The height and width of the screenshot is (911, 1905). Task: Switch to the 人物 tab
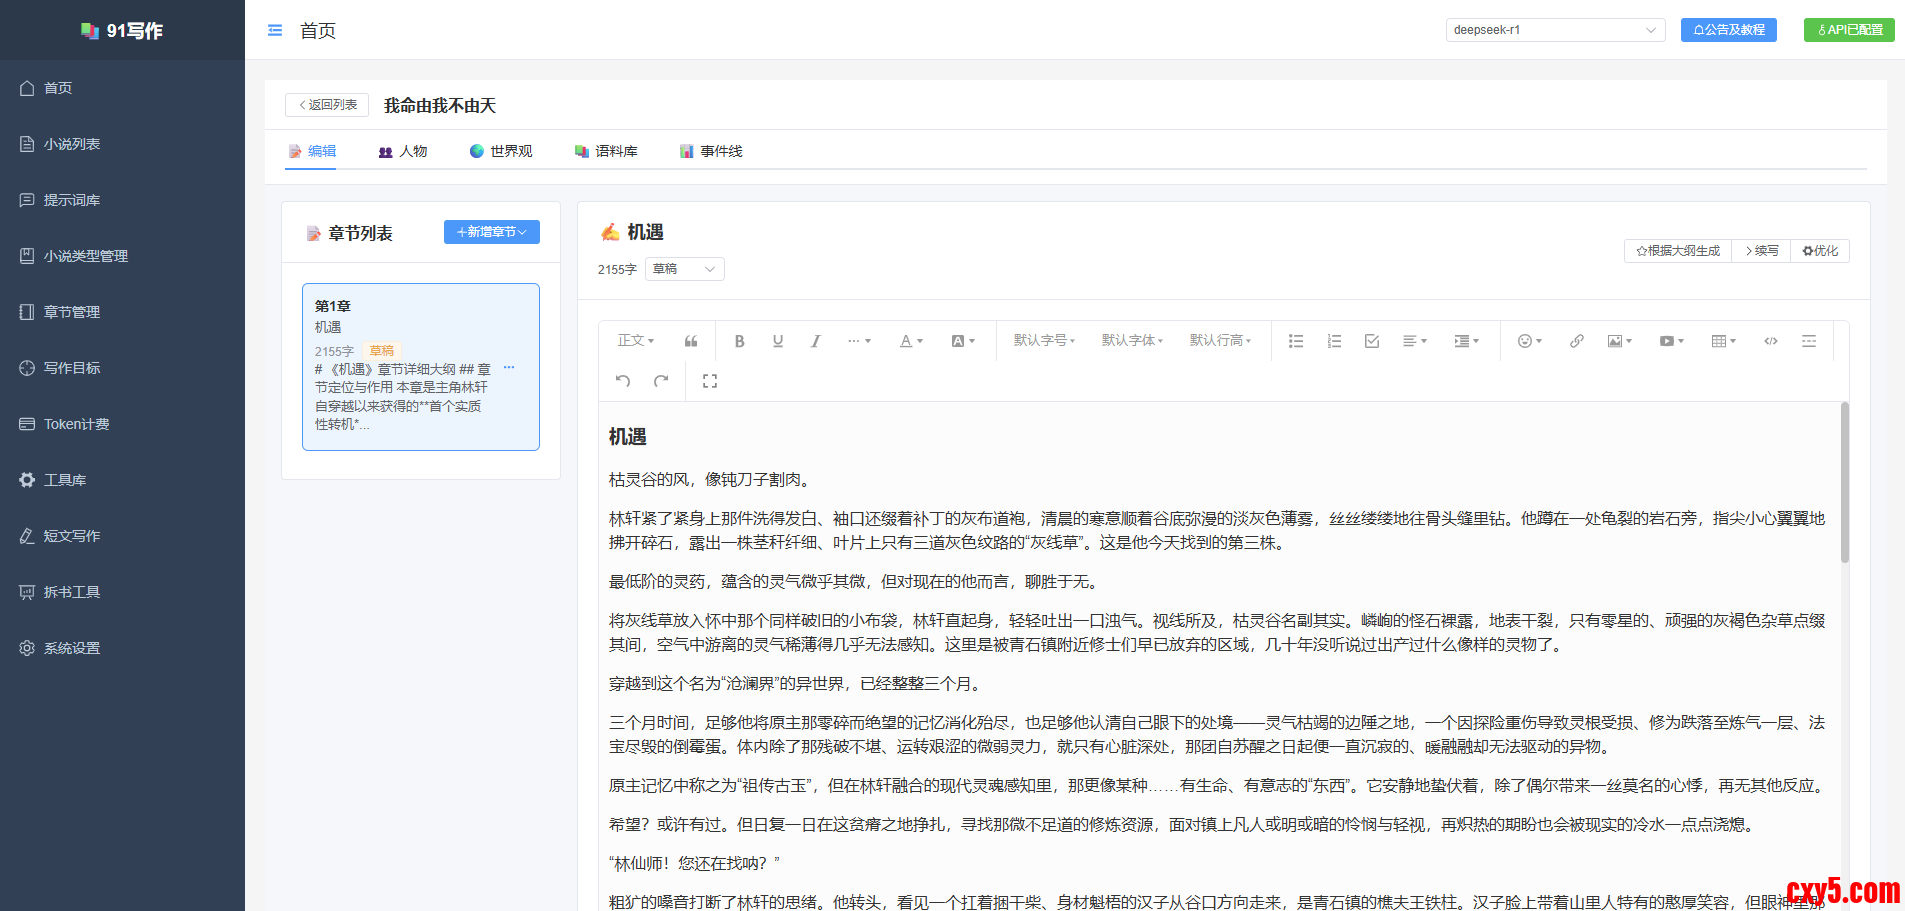pos(403,151)
